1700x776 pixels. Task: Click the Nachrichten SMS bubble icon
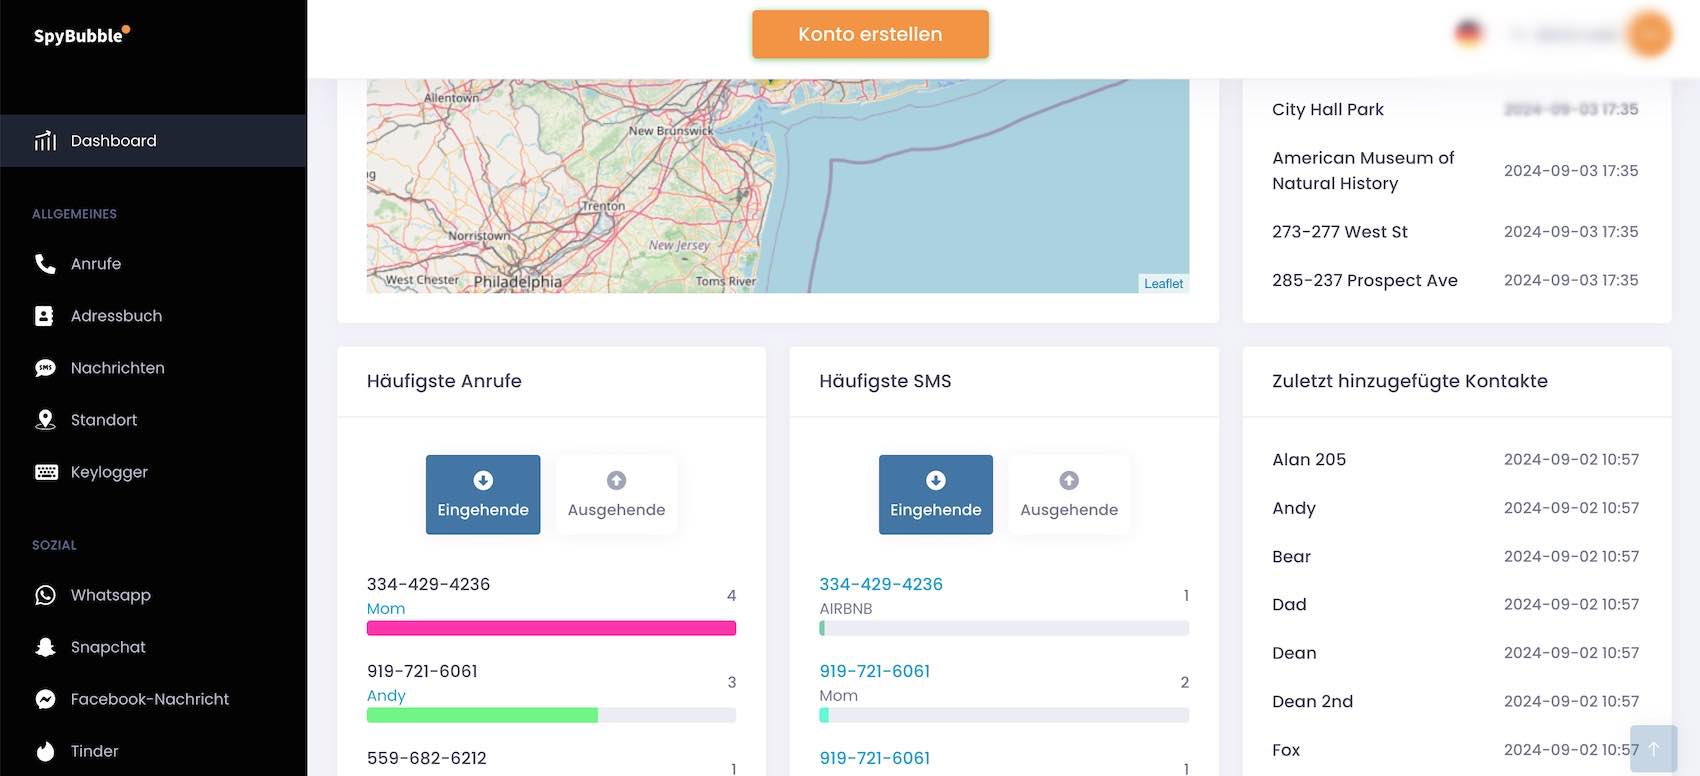click(45, 368)
